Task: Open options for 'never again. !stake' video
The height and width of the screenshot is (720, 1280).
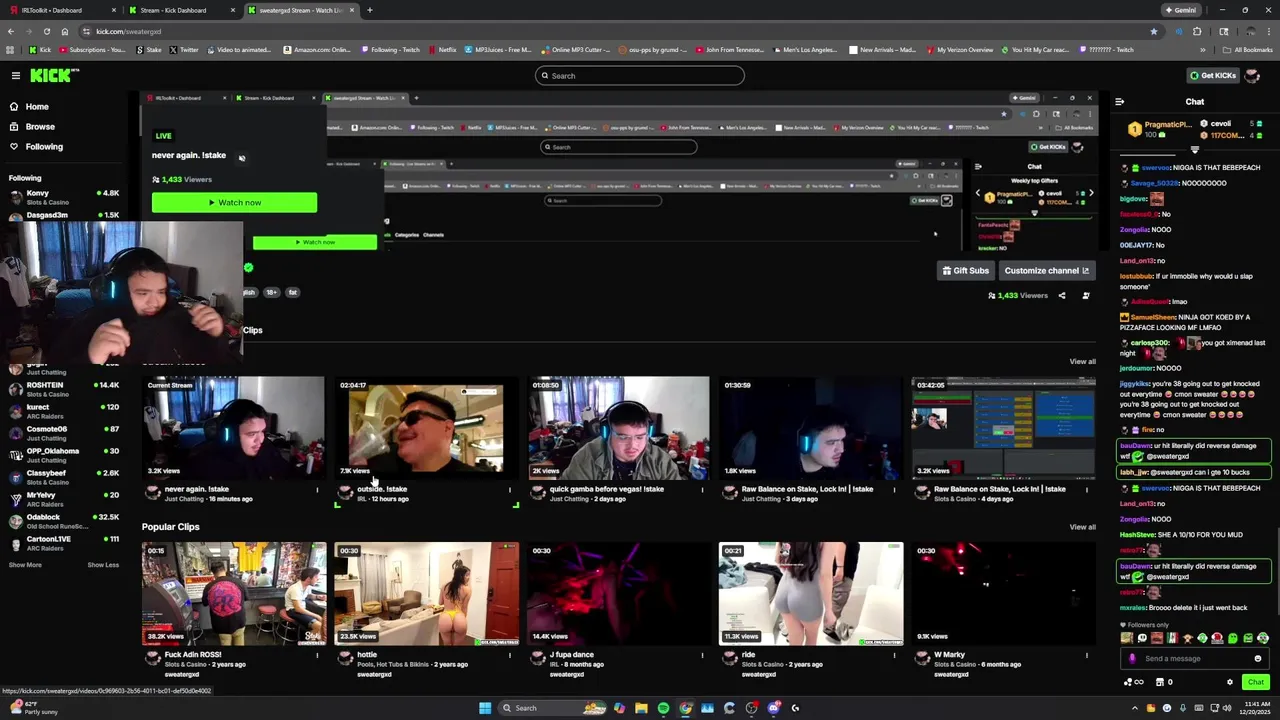Action: click(x=318, y=490)
